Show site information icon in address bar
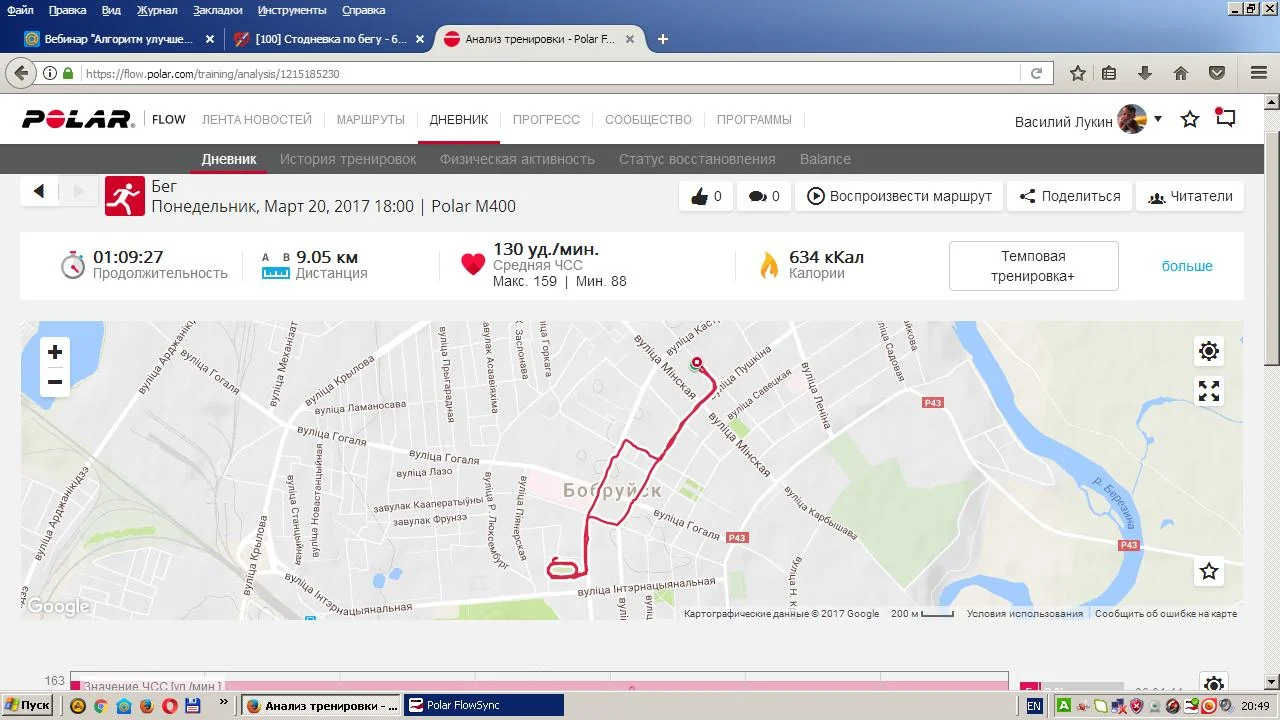 point(50,74)
